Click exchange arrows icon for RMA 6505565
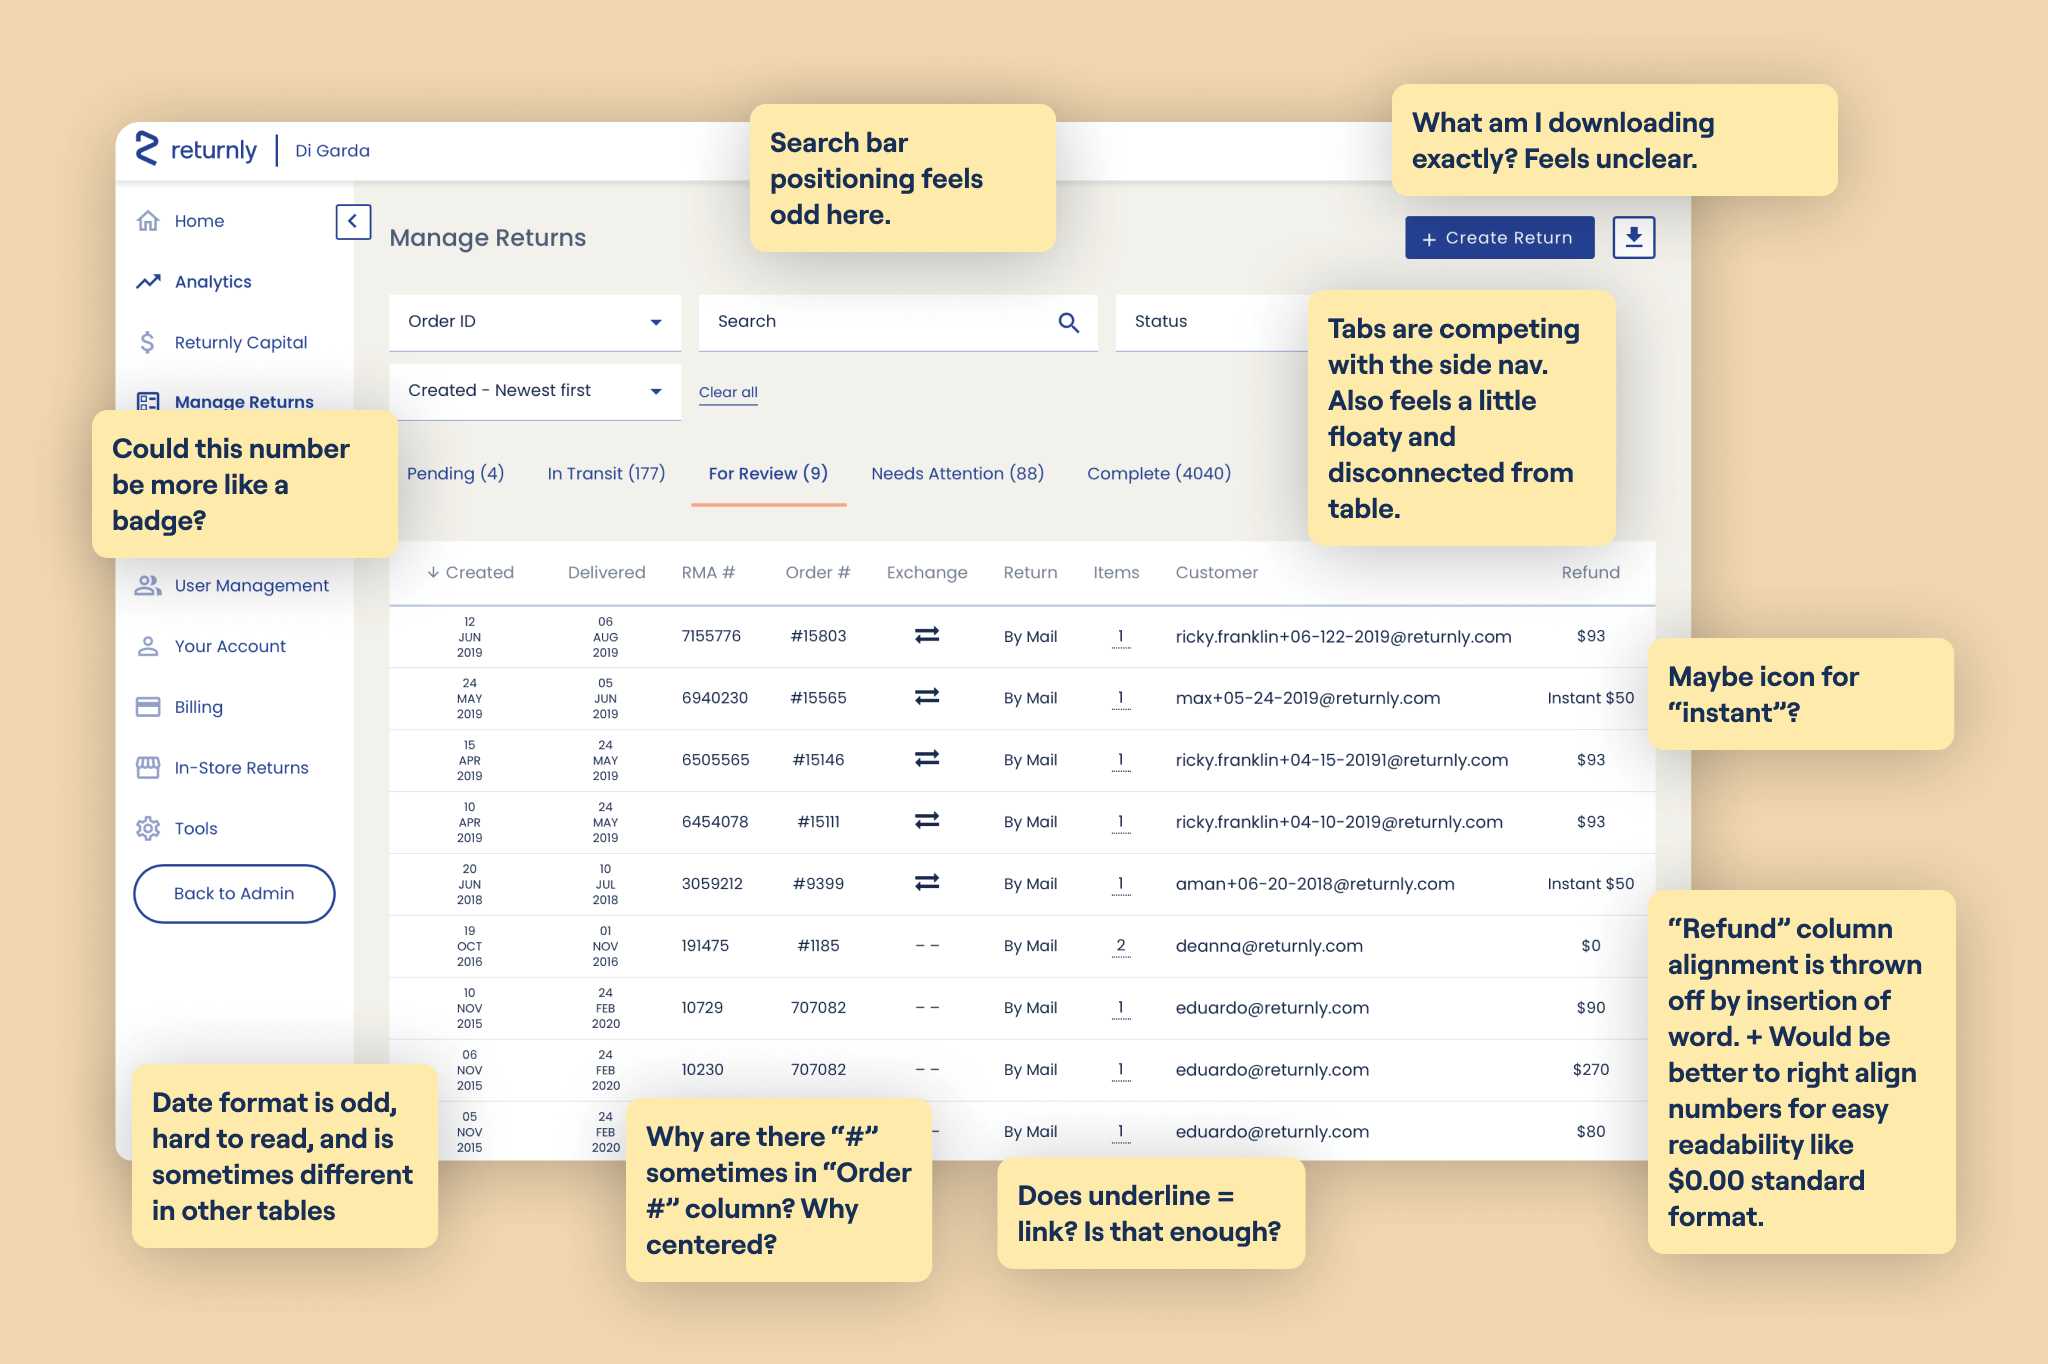The height and width of the screenshot is (1364, 2048). point(927,759)
